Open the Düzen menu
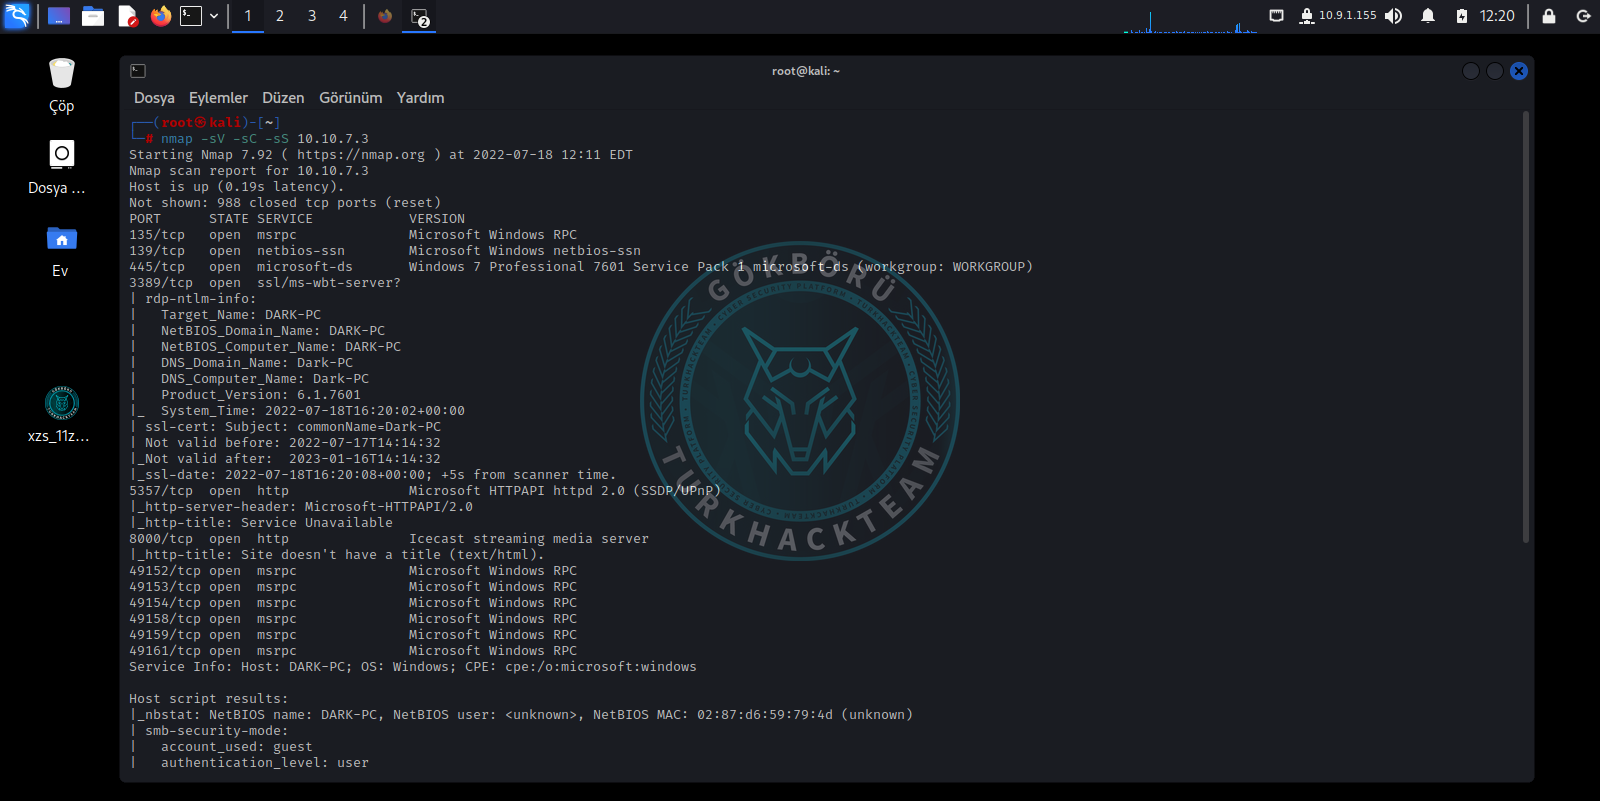1600x801 pixels. click(x=283, y=98)
